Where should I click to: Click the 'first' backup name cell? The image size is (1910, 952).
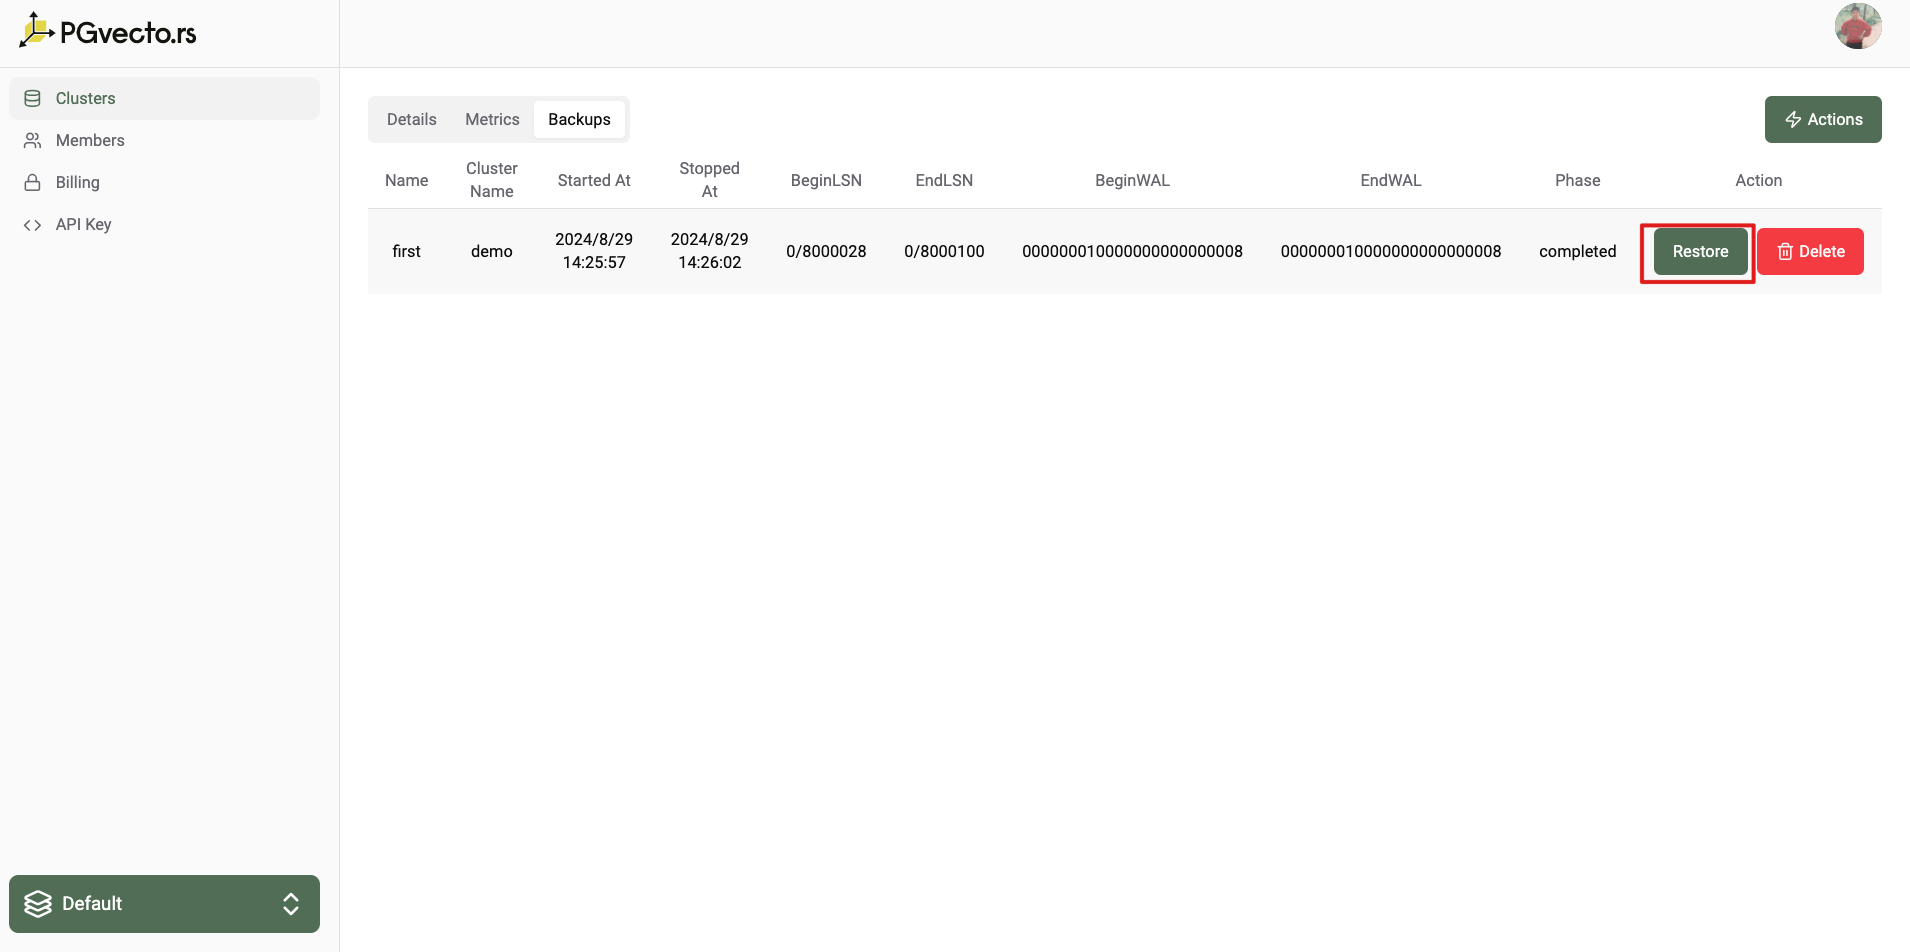pos(406,251)
